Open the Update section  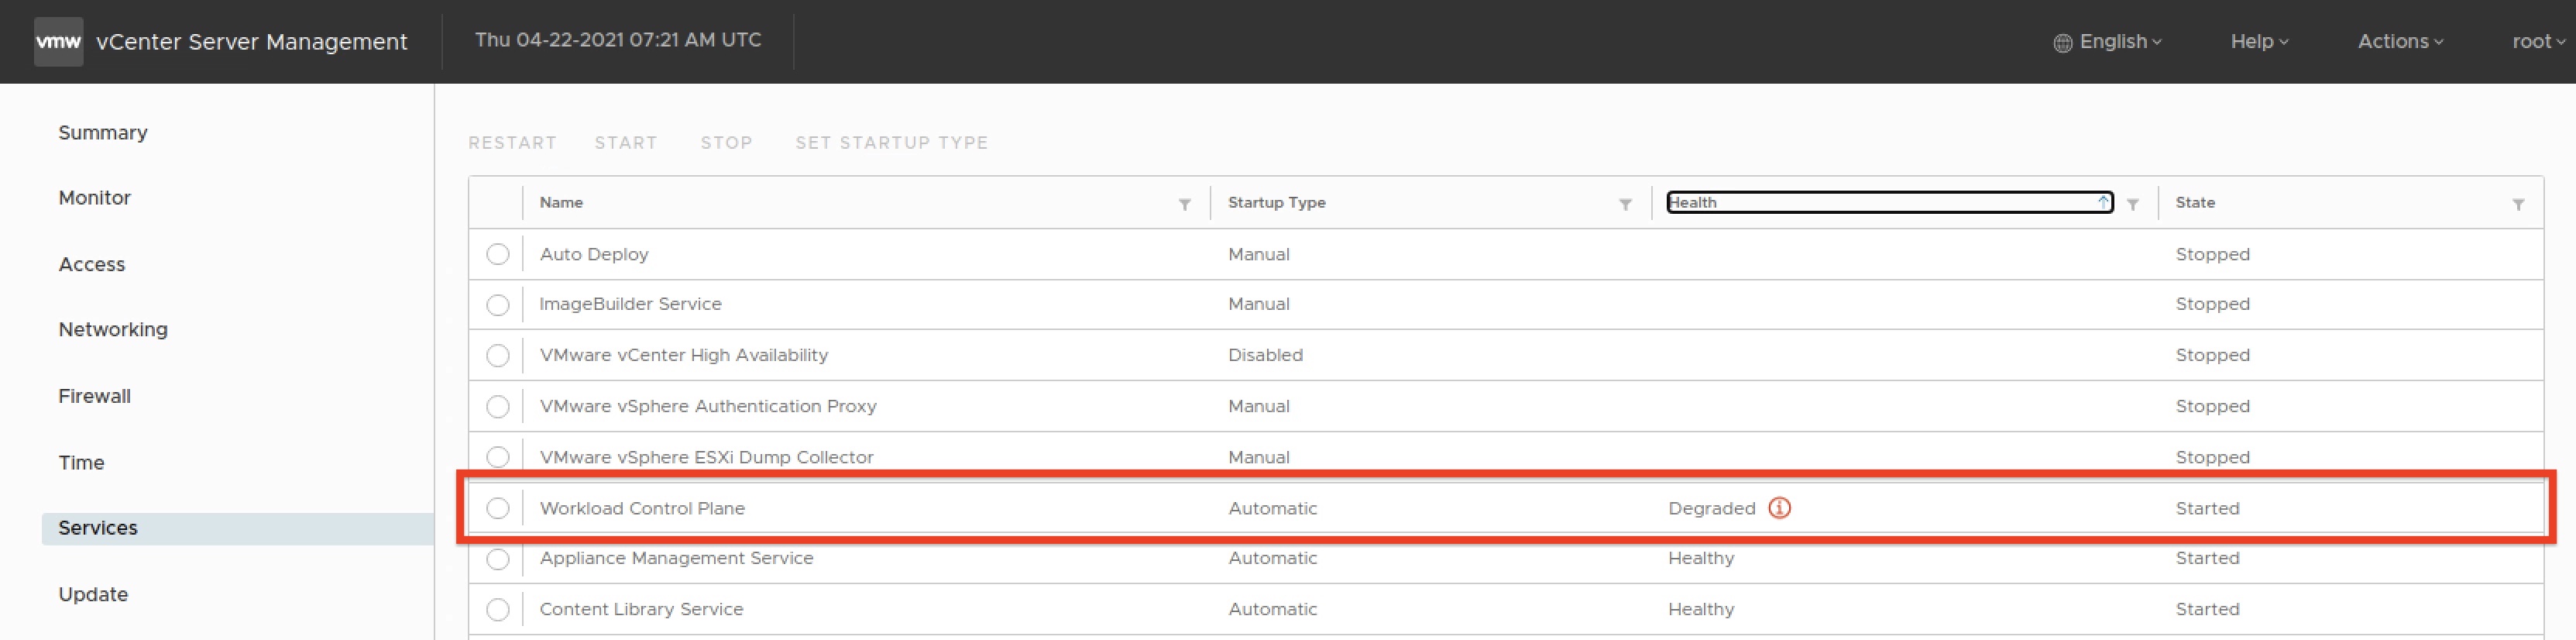pyautogui.click(x=93, y=594)
